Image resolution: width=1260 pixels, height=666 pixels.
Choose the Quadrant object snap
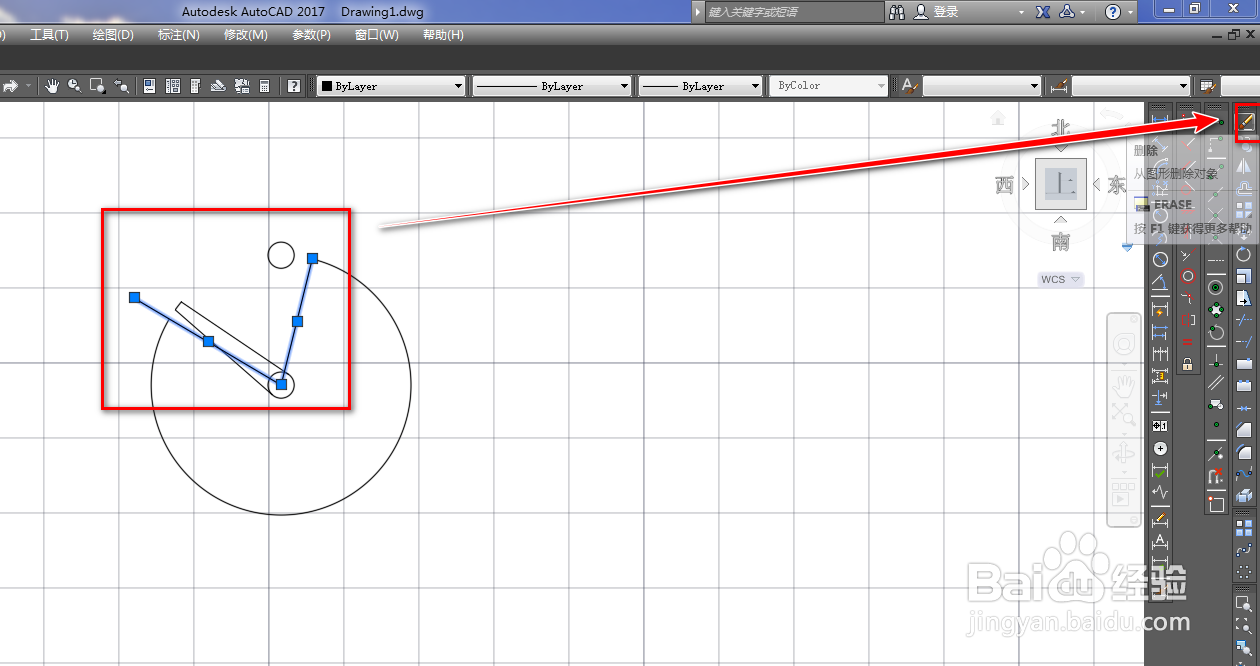point(1216,309)
